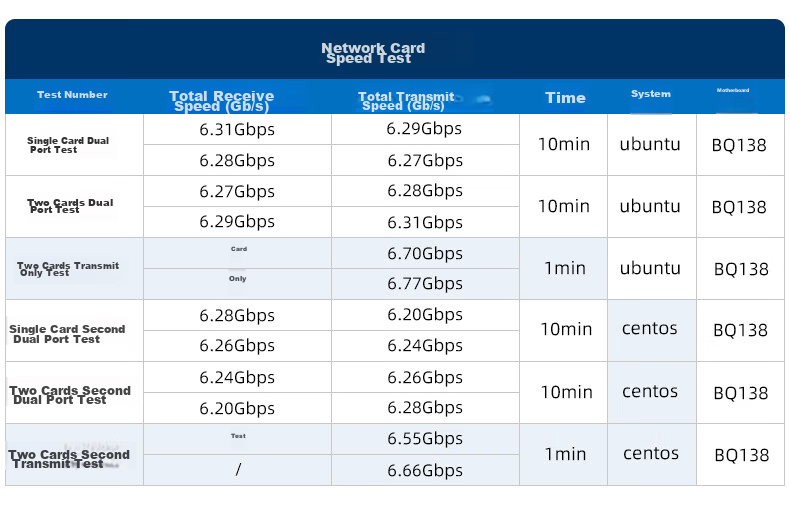Image resolution: width=790 pixels, height=512 pixels.
Task: Select Two Cards Second Transmit Test label
Action: pos(69,459)
